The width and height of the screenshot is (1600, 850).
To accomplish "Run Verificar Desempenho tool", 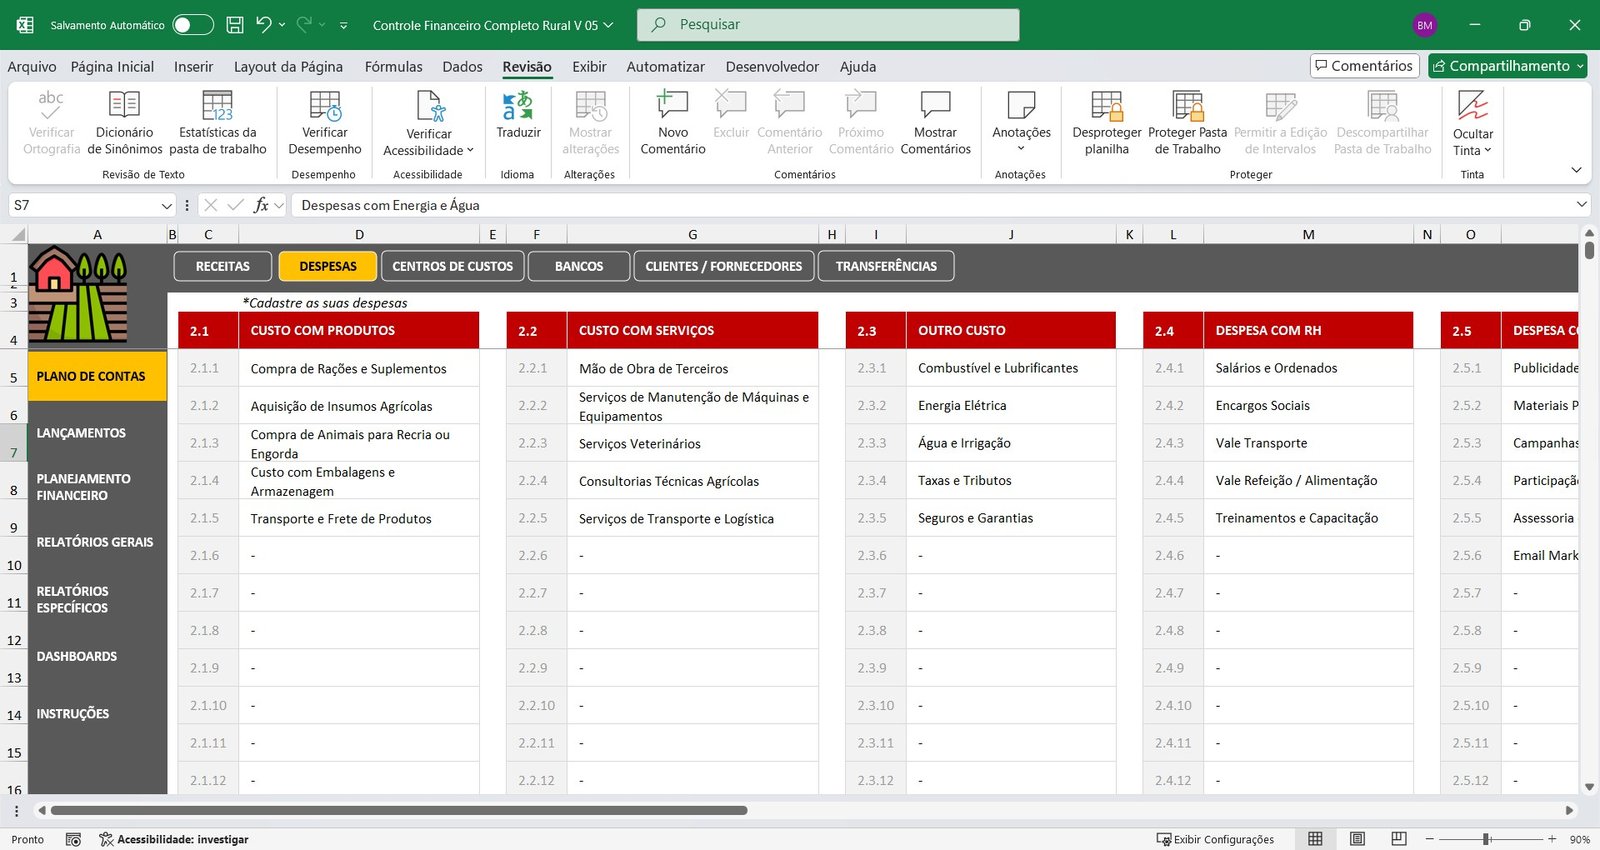I will 325,106.
